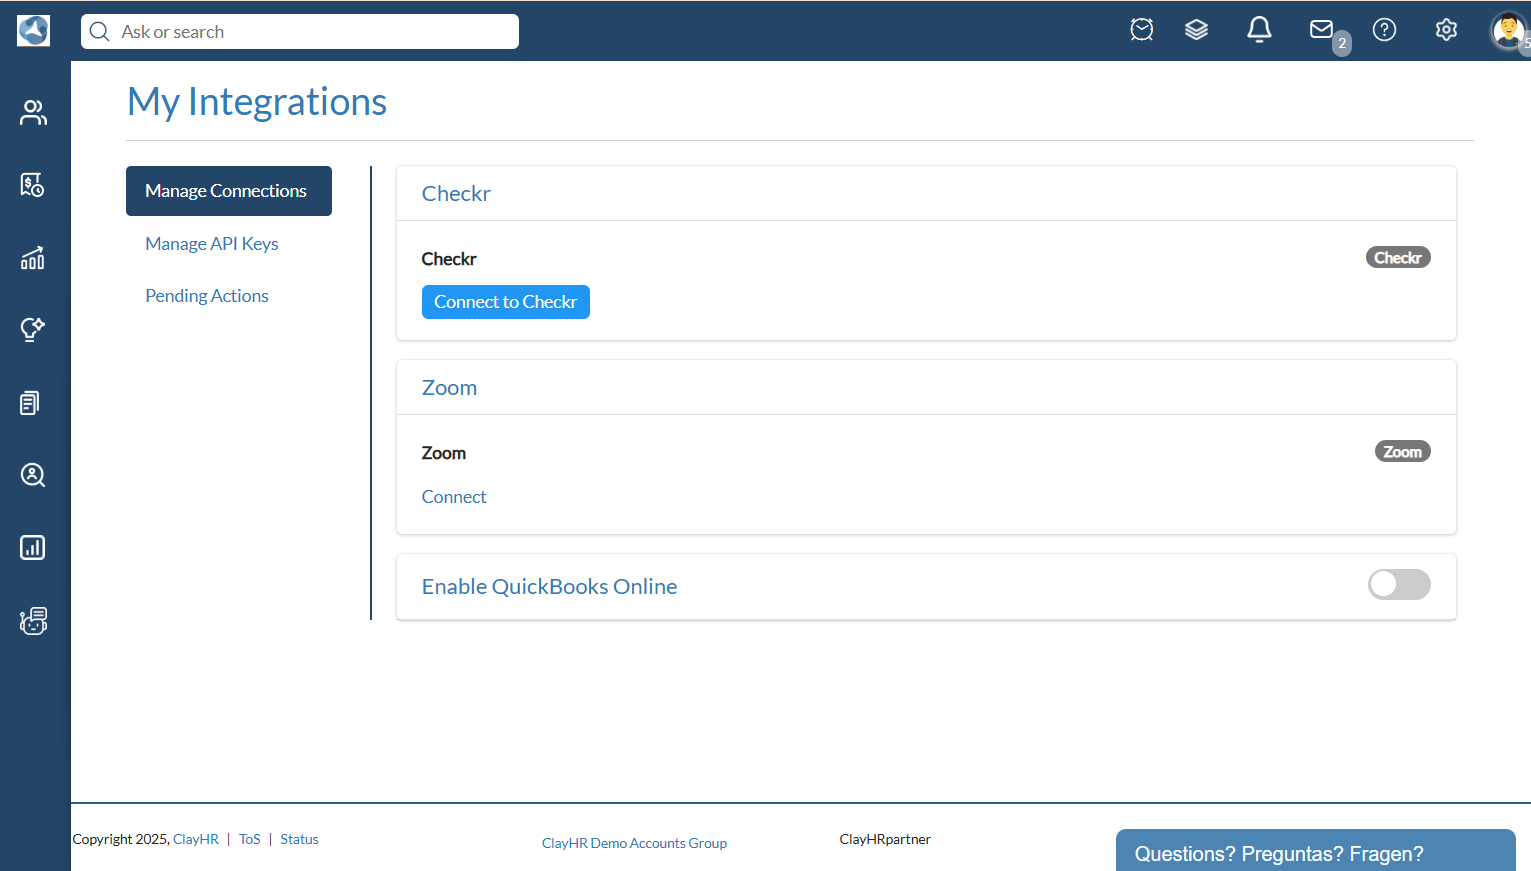Viewport: 1531px width, 871px height.
Task: Click the ClayHR logo icon
Action: click(33, 31)
